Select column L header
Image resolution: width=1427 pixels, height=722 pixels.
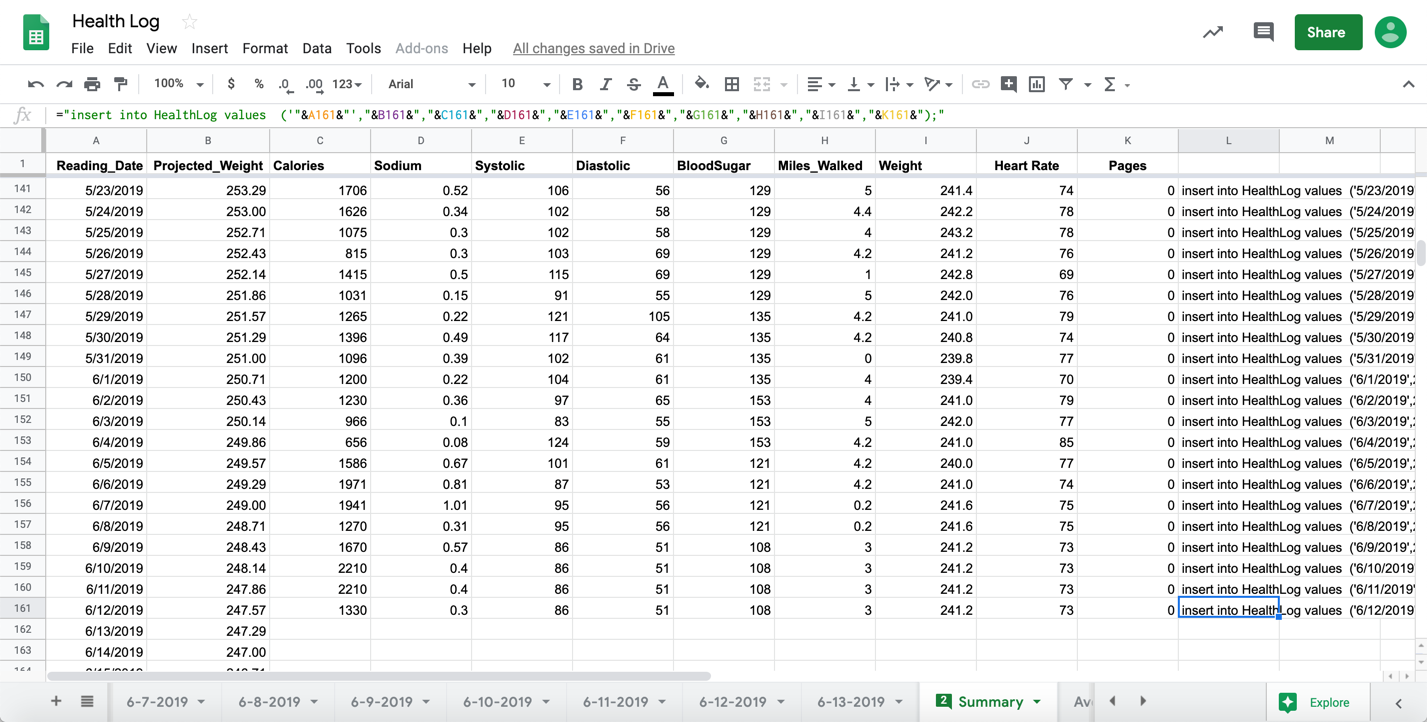point(1228,140)
